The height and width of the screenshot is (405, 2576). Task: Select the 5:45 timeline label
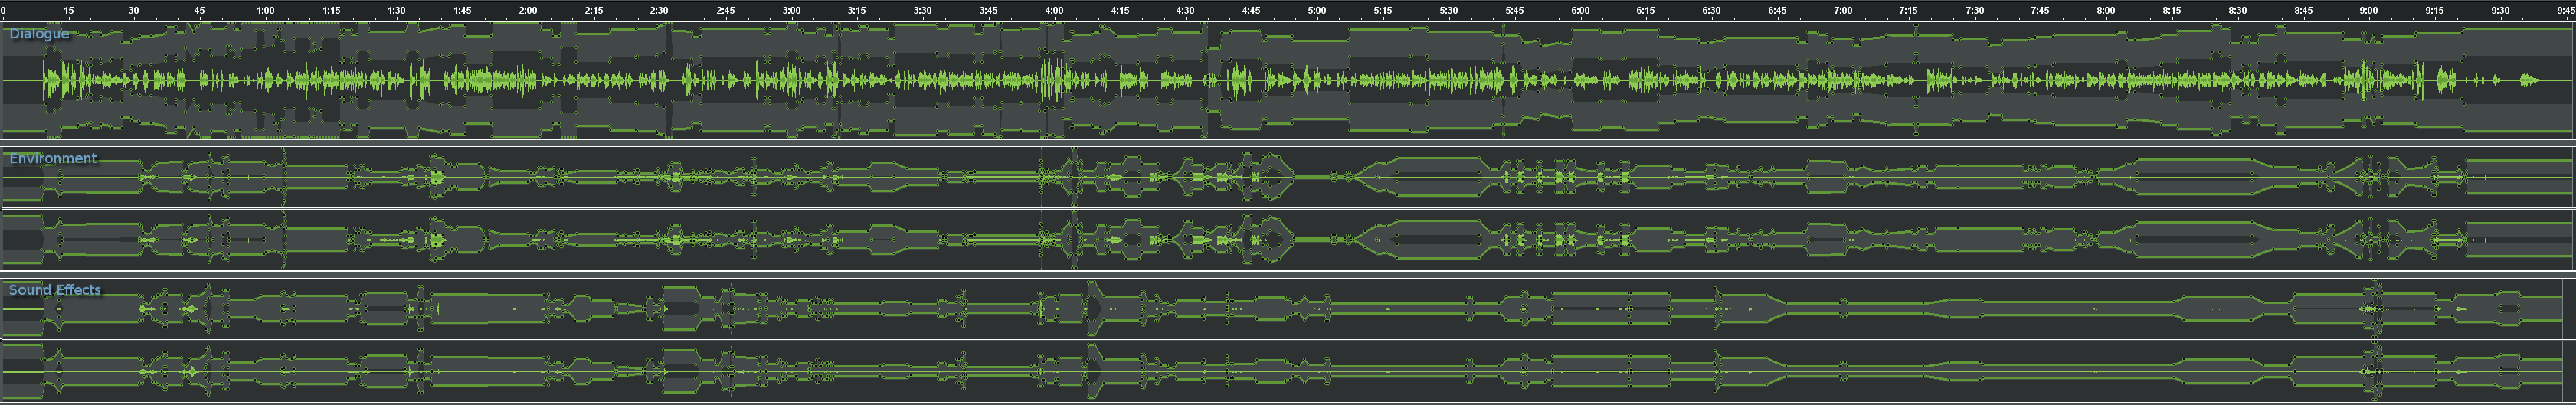(1514, 11)
